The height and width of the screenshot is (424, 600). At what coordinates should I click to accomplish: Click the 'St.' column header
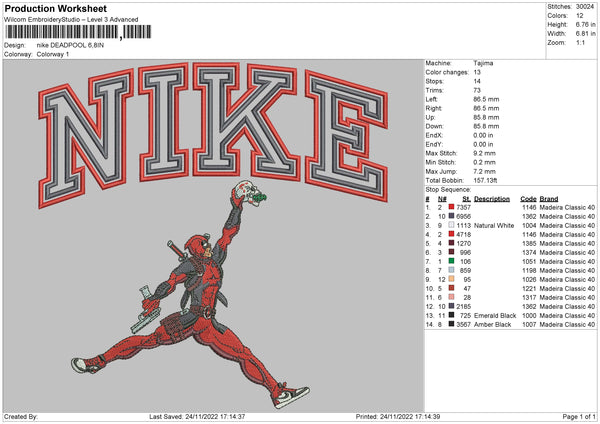click(466, 199)
